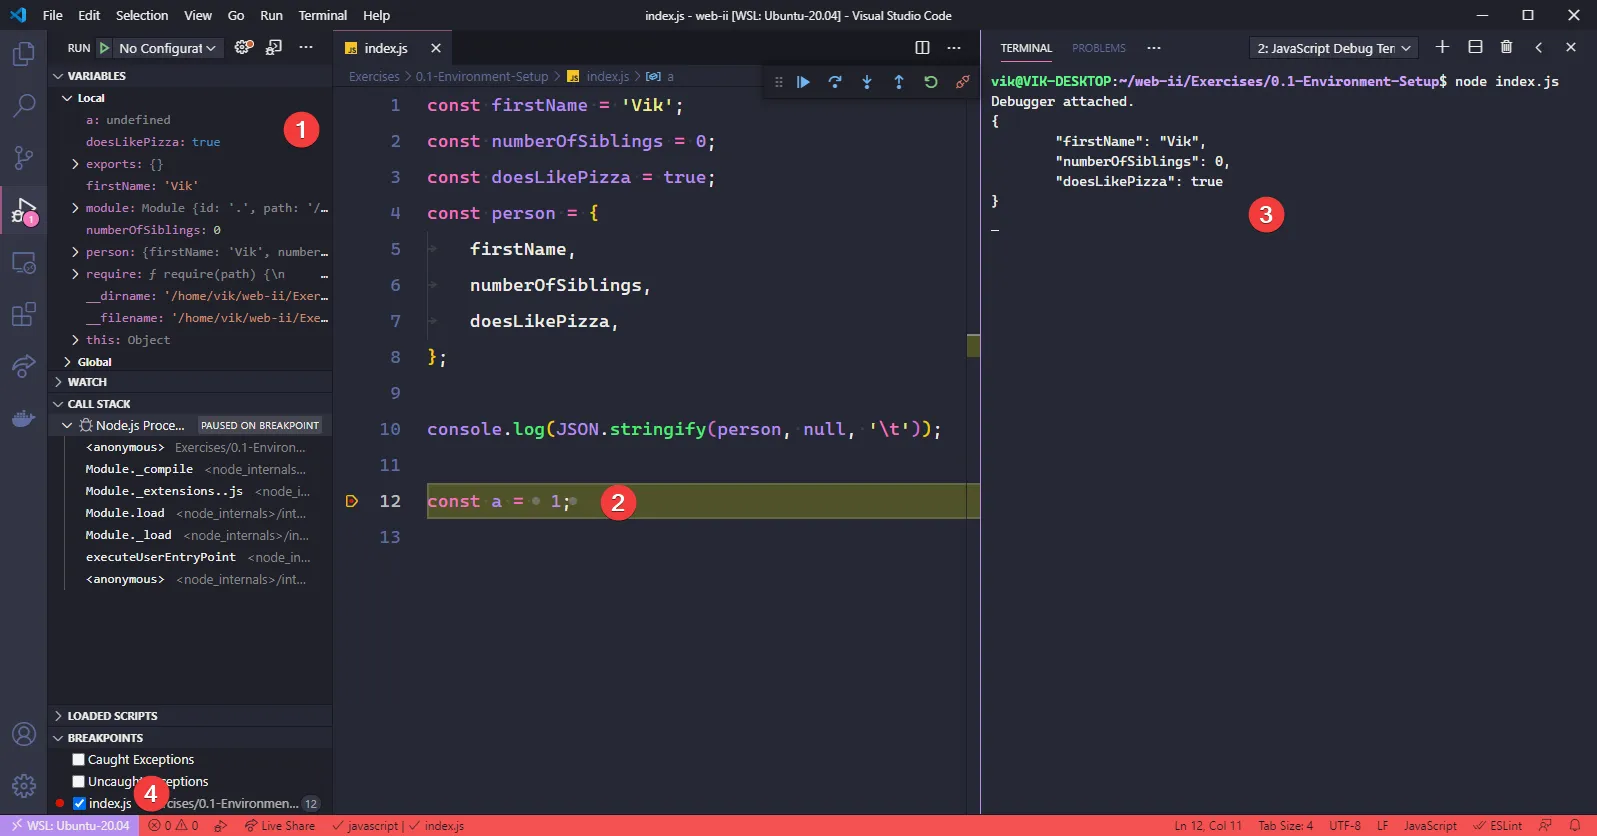Open the Debug Console icon
This screenshot has height=836, width=1597.
tap(274, 47)
